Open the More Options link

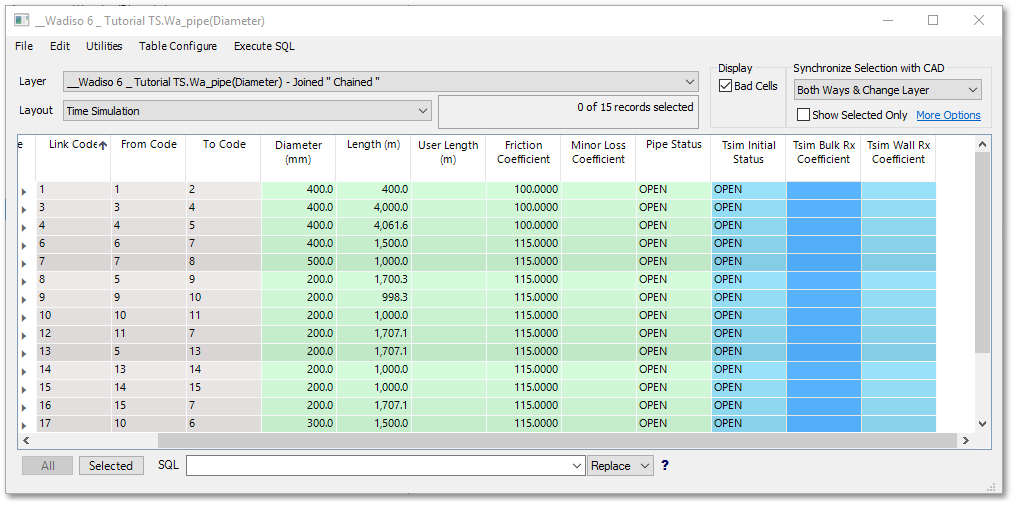click(x=948, y=115)
